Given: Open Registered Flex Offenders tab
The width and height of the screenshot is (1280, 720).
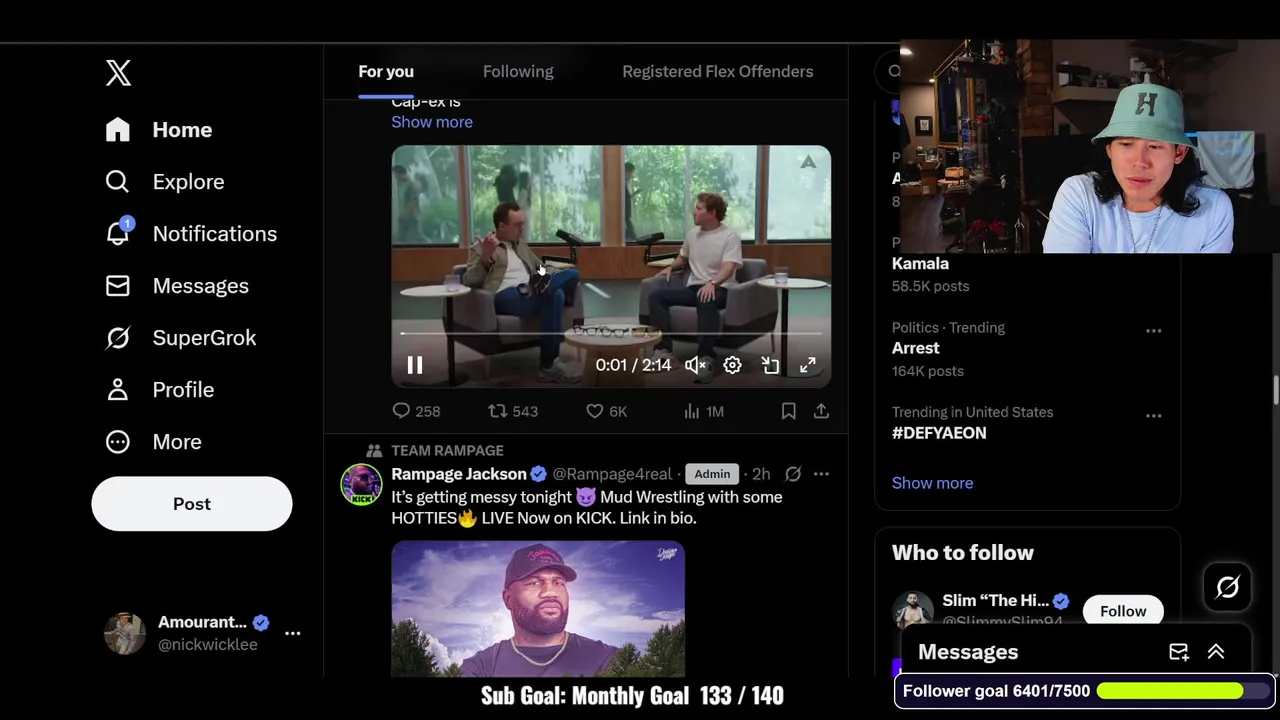Looking at the screenshot, I should click(x=718, y=71).
